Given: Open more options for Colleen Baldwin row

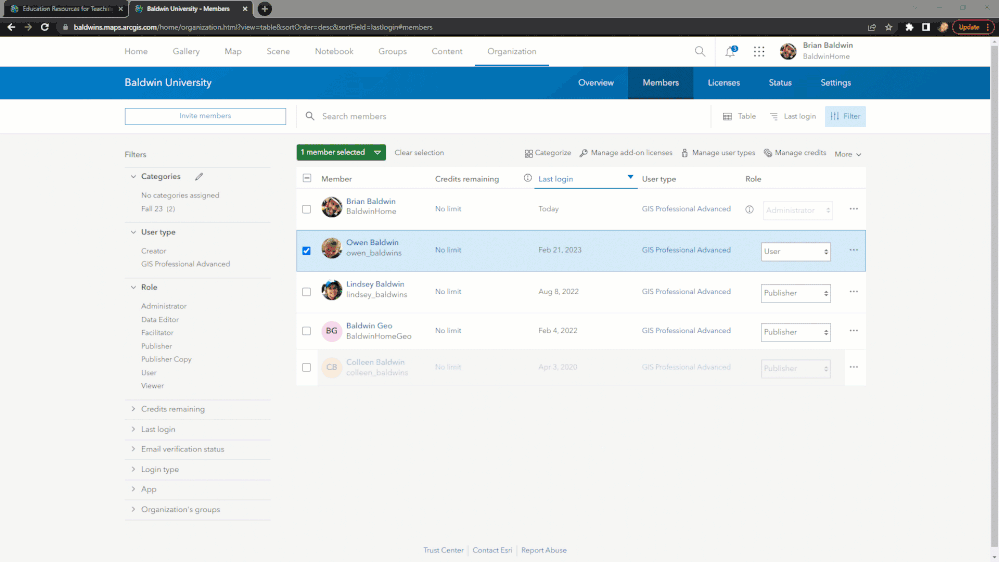Looking at the screenshot, I should 854,367.
